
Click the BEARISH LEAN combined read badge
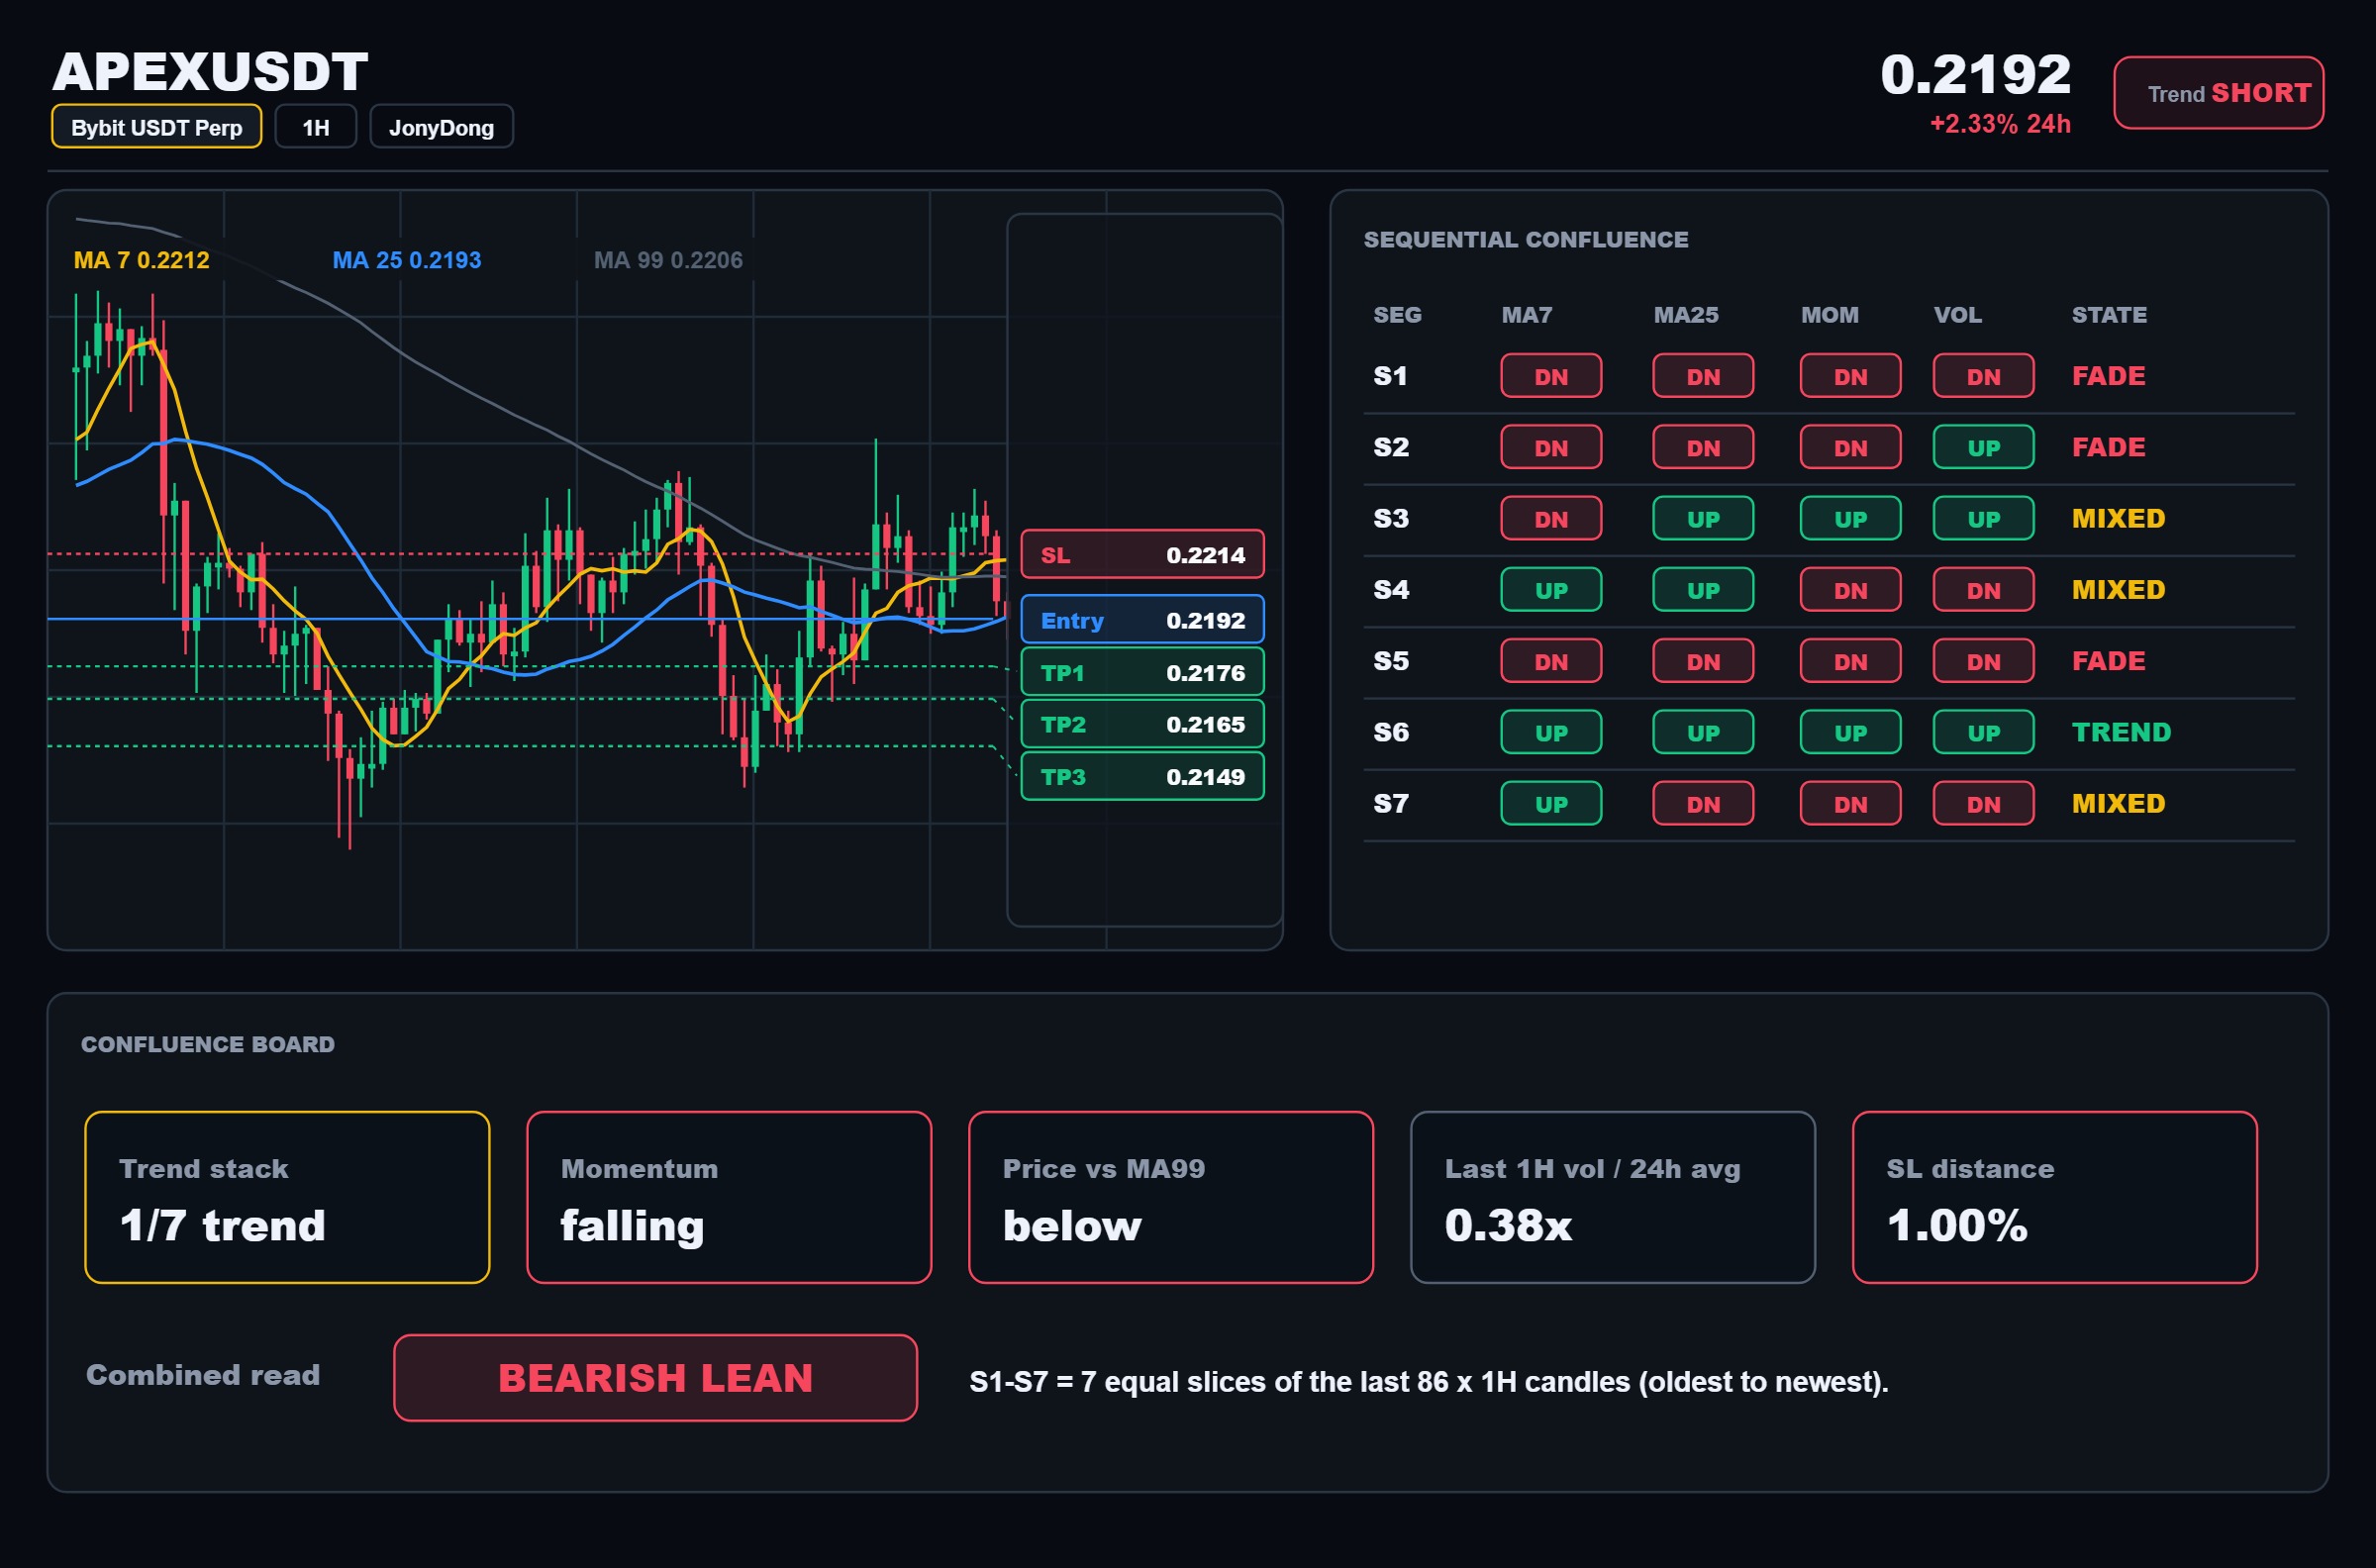(655, 1378)
